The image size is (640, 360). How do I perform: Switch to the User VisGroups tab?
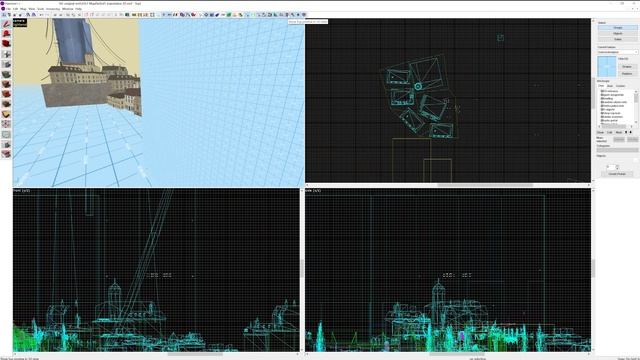(601, 86)
